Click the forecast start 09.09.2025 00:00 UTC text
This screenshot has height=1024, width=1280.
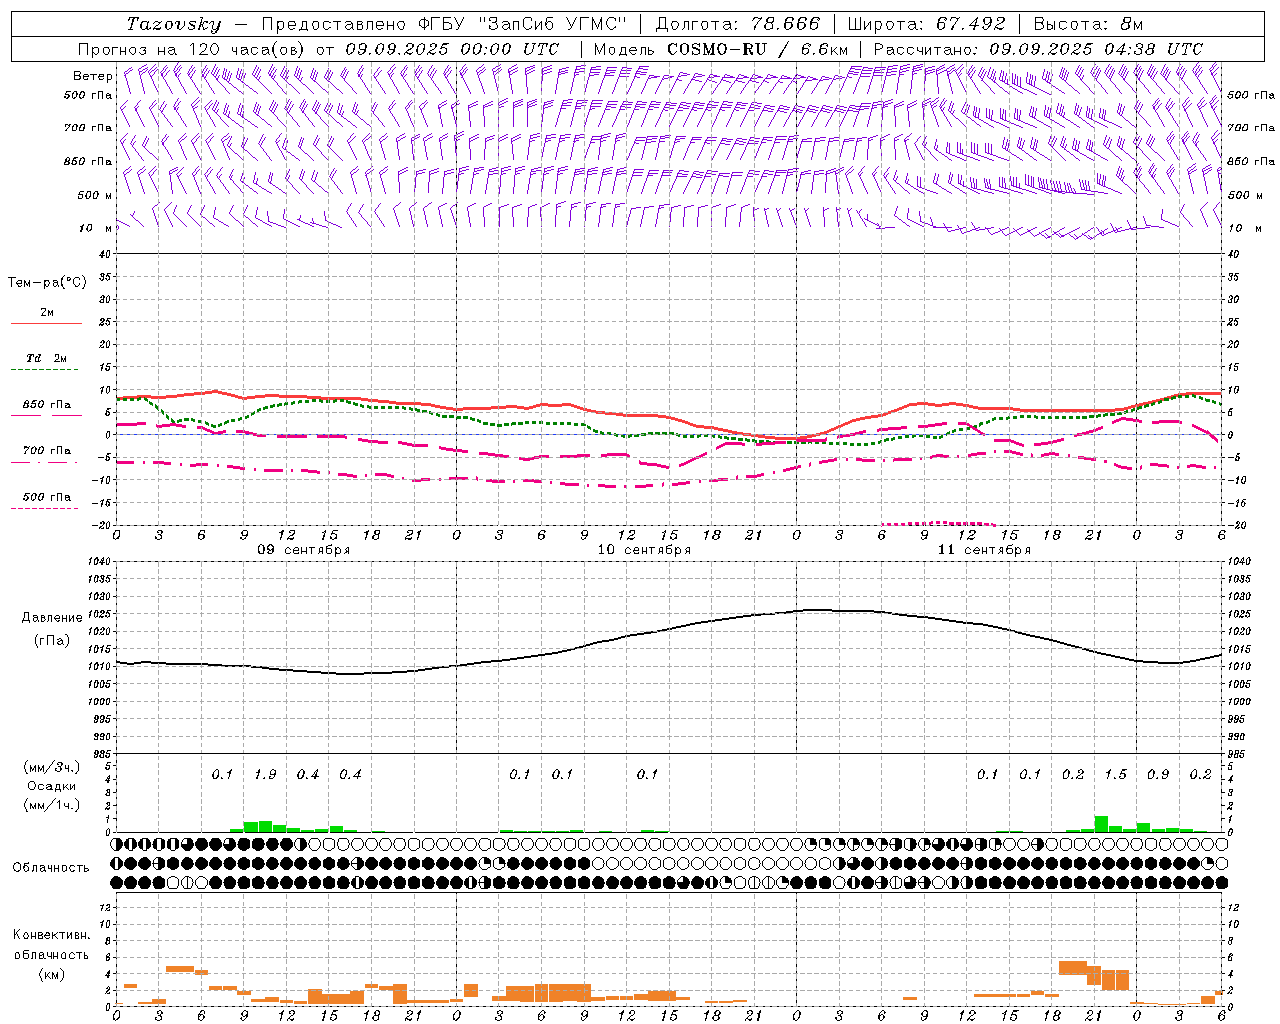tap(452, 49)
